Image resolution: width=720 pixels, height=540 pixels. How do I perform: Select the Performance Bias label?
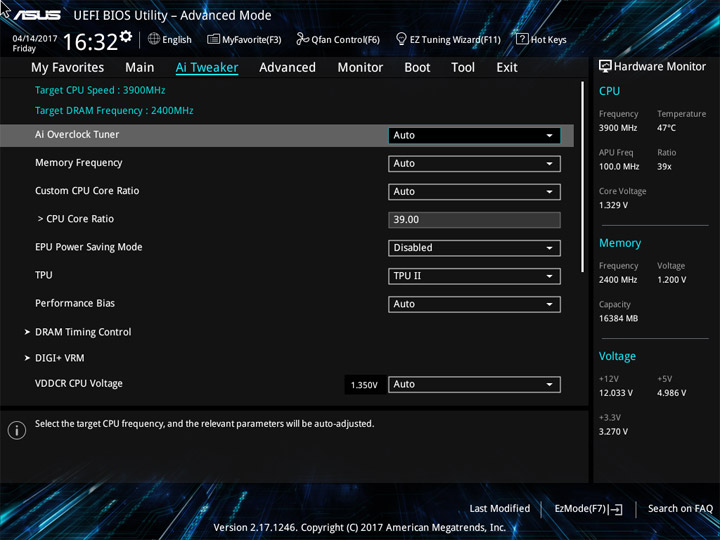75,303
